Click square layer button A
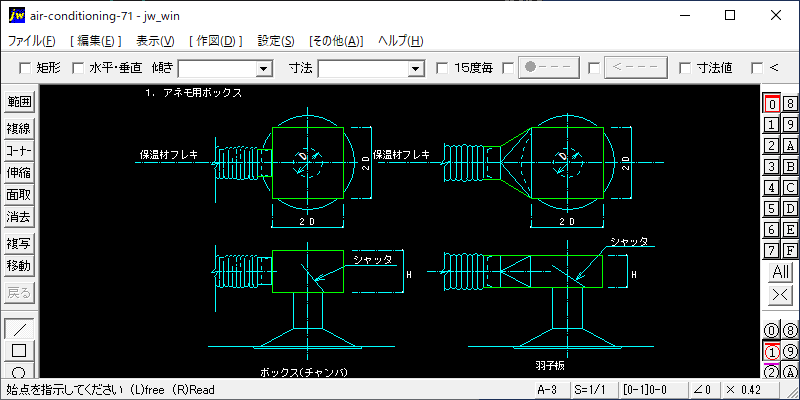Viewport: 800px width, 400px height. (x=790, y=145)
